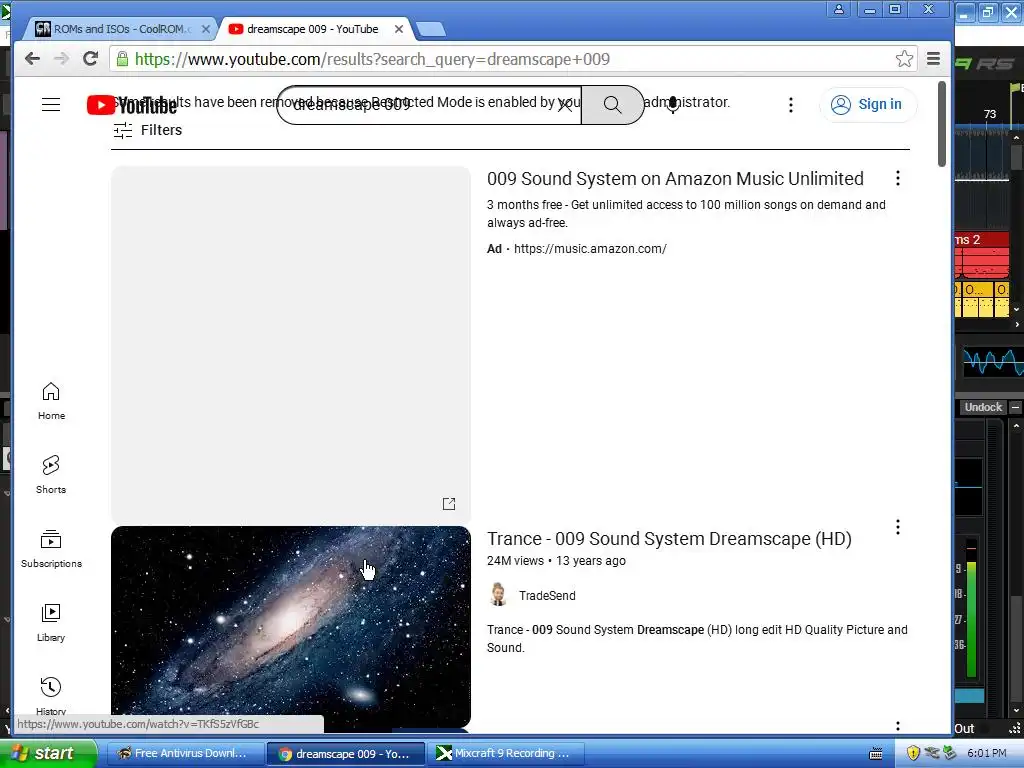1024x768 pixels.
Task: Play the galaxy thumbnail video
Action: tap(291, 627)
